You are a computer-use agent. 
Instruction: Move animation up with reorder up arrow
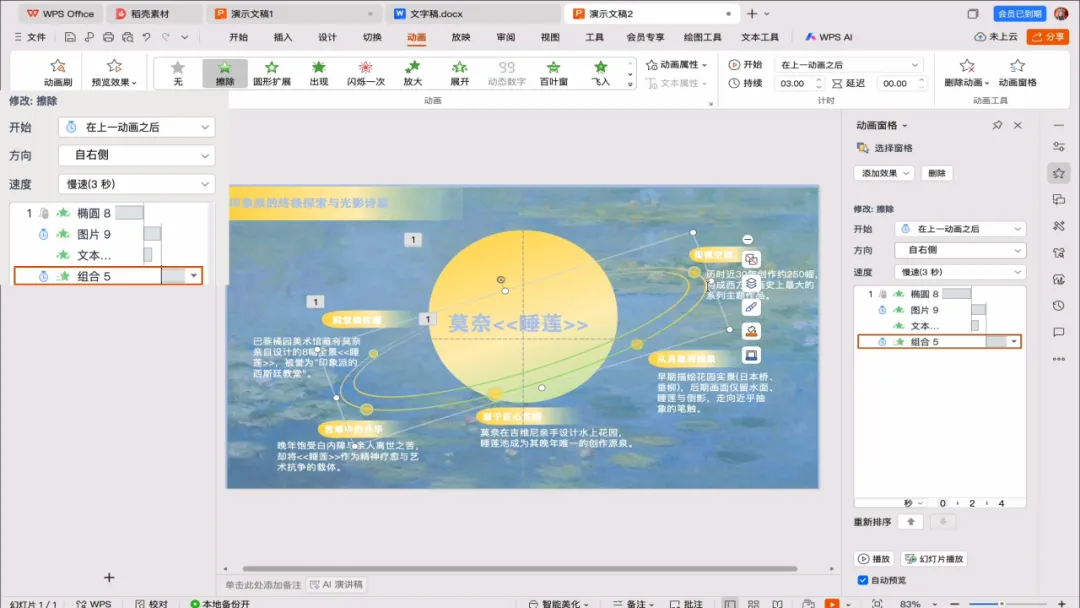click(x=911, y=522)
